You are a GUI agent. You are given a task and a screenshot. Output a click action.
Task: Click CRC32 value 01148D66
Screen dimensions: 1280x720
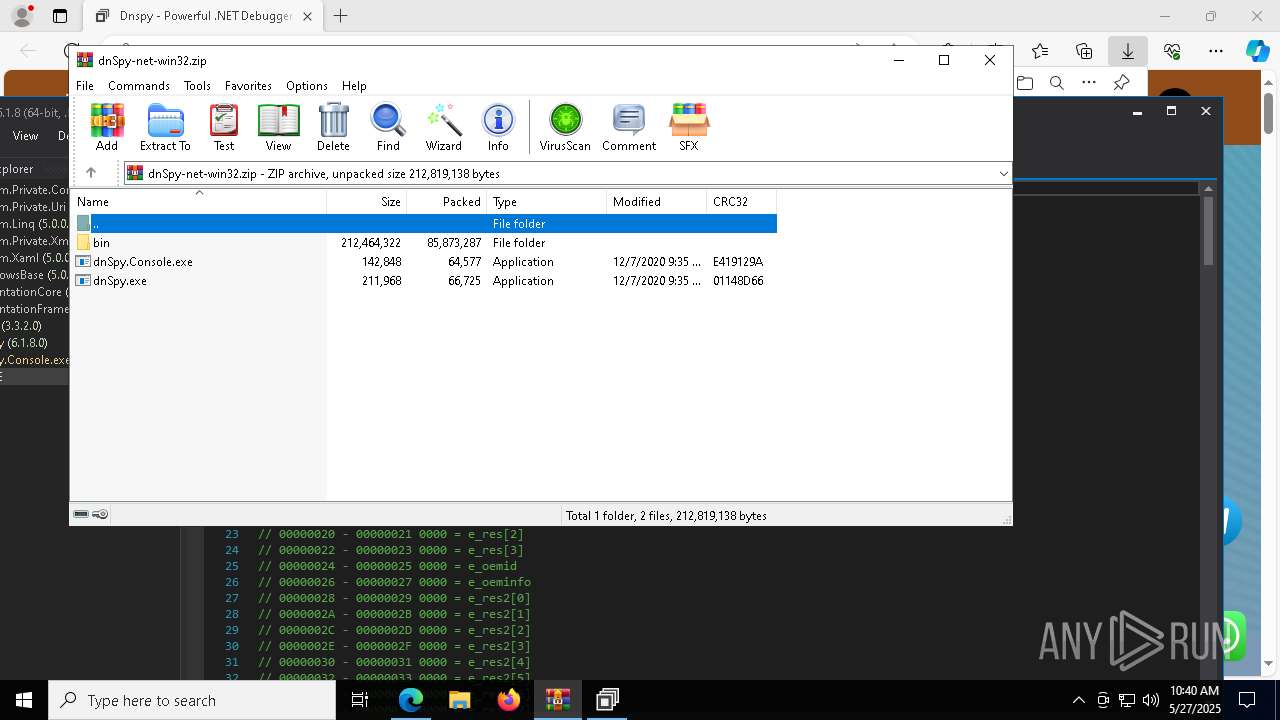(738, 281)
